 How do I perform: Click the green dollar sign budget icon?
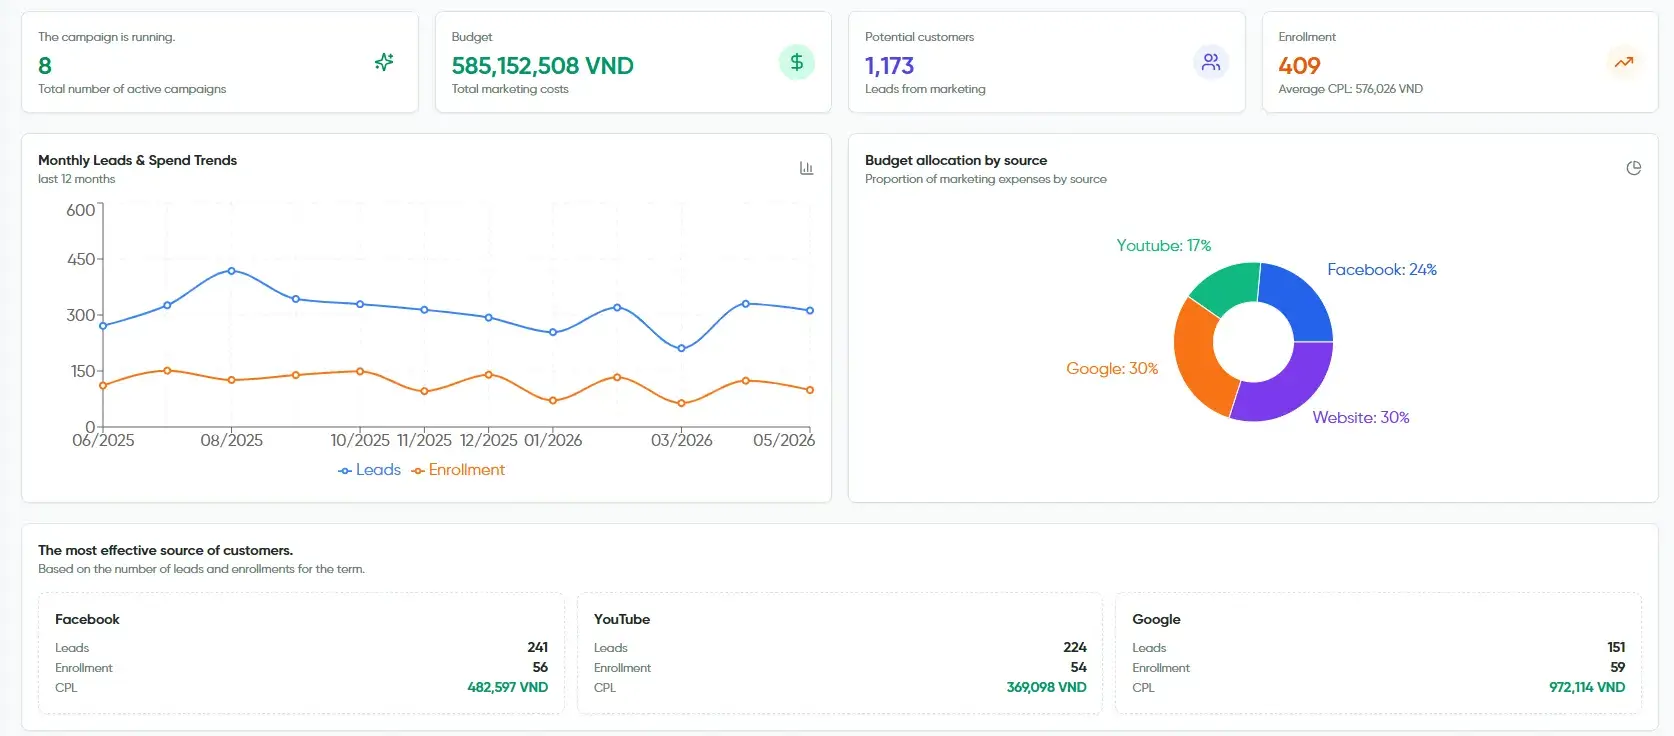(x=797, y=62)
